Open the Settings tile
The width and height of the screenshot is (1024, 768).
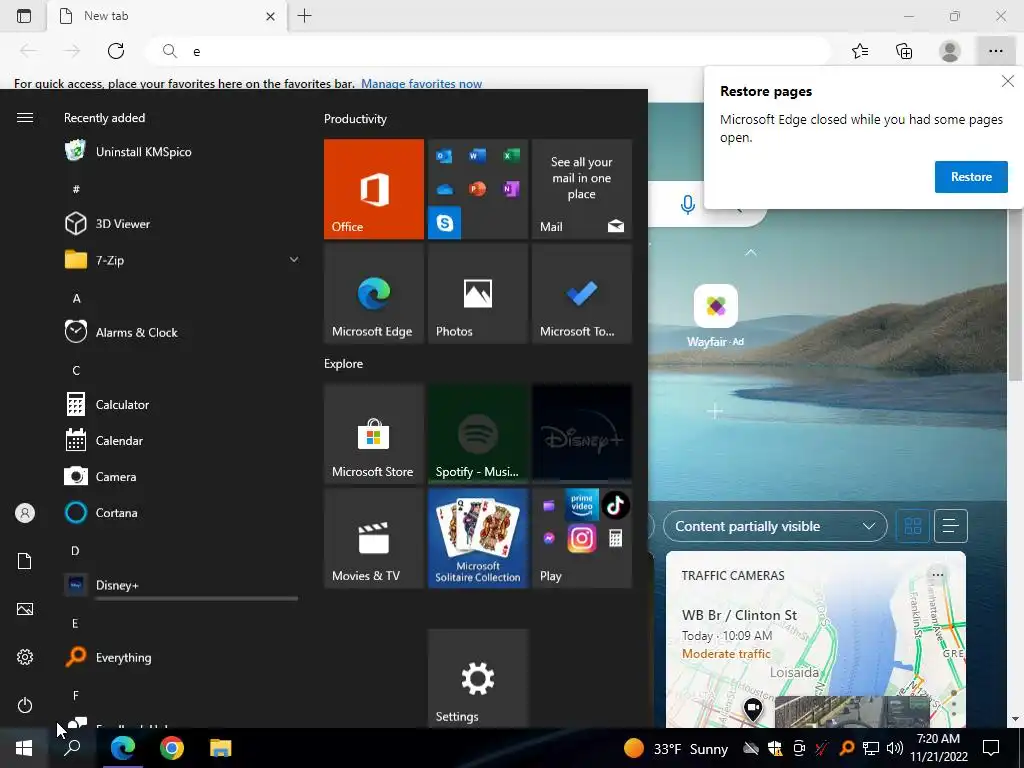[477, 678]
